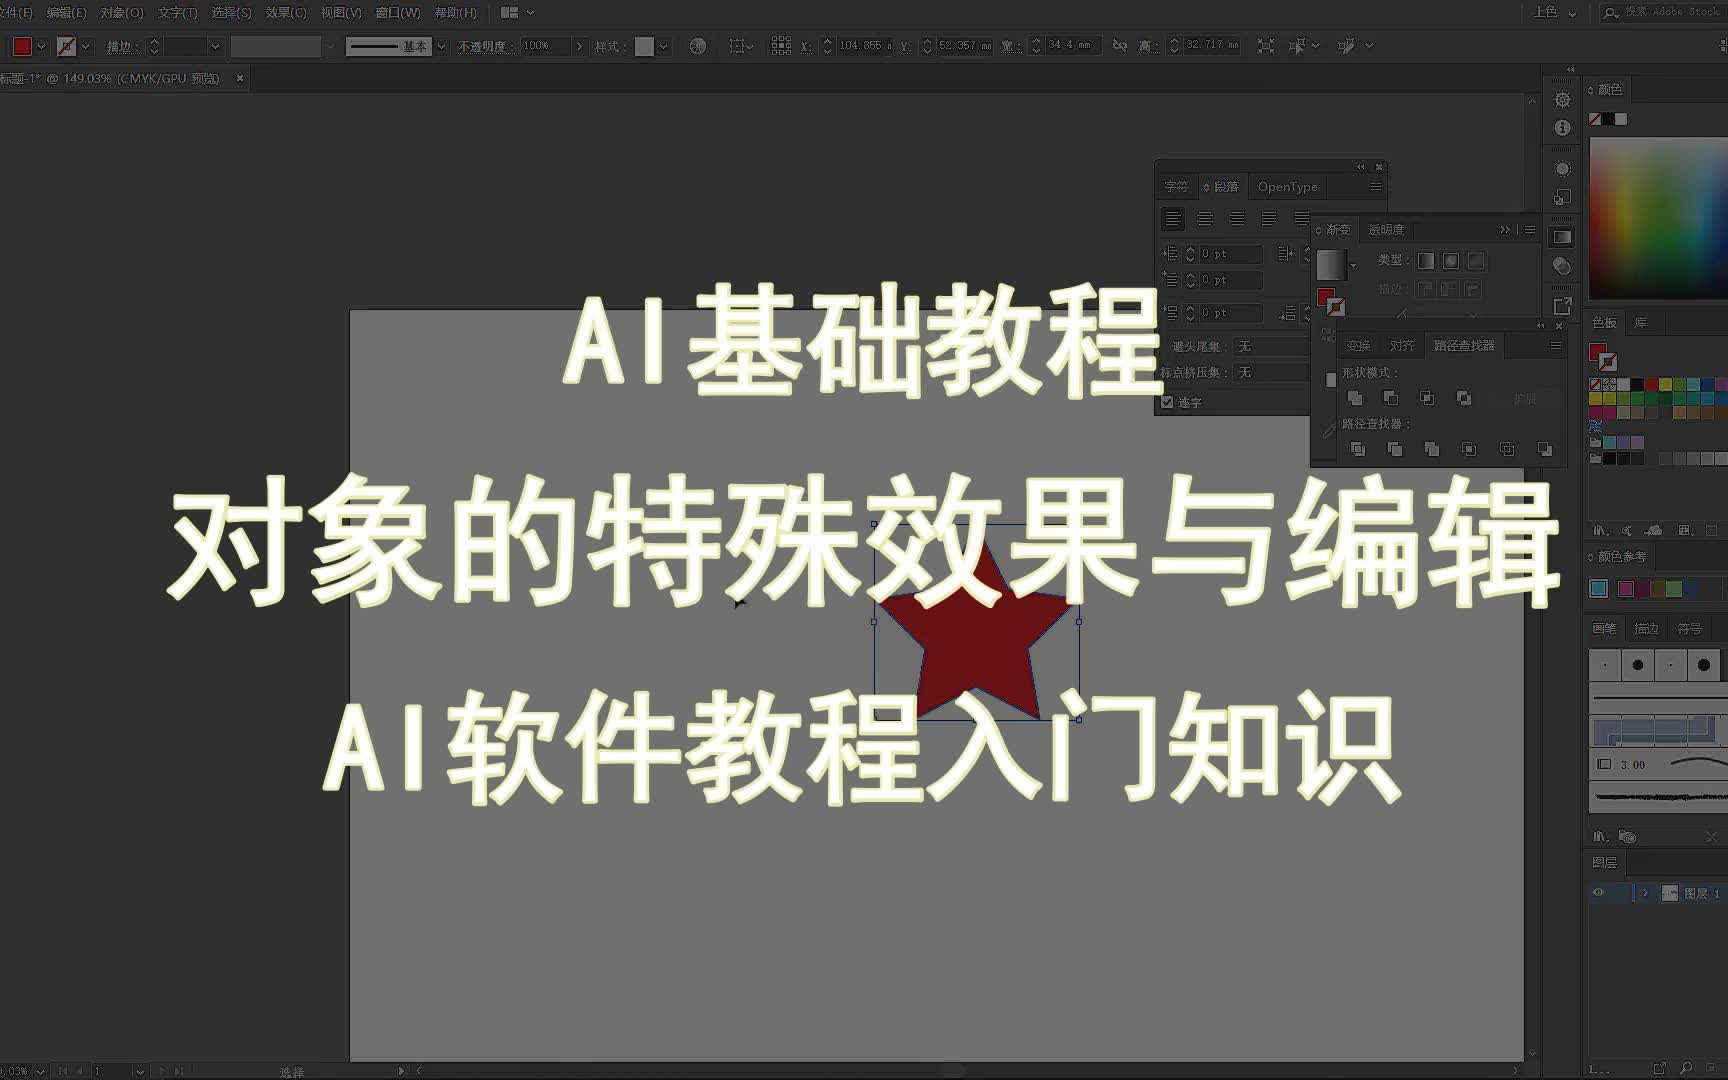Screen dimensions: 1728x1080
Task: Switch to the 透明度 tab
Action: coord(1386,229)
